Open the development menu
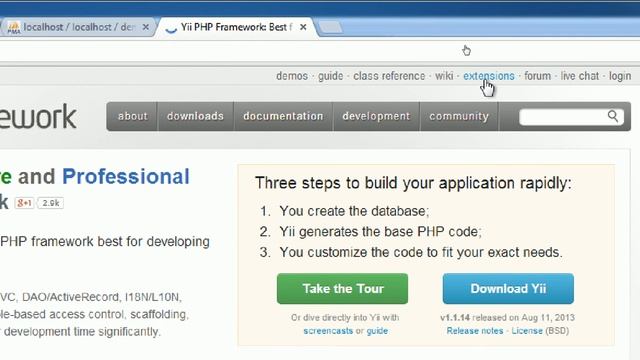Screen dimensions: 640x360 [376, 116]
